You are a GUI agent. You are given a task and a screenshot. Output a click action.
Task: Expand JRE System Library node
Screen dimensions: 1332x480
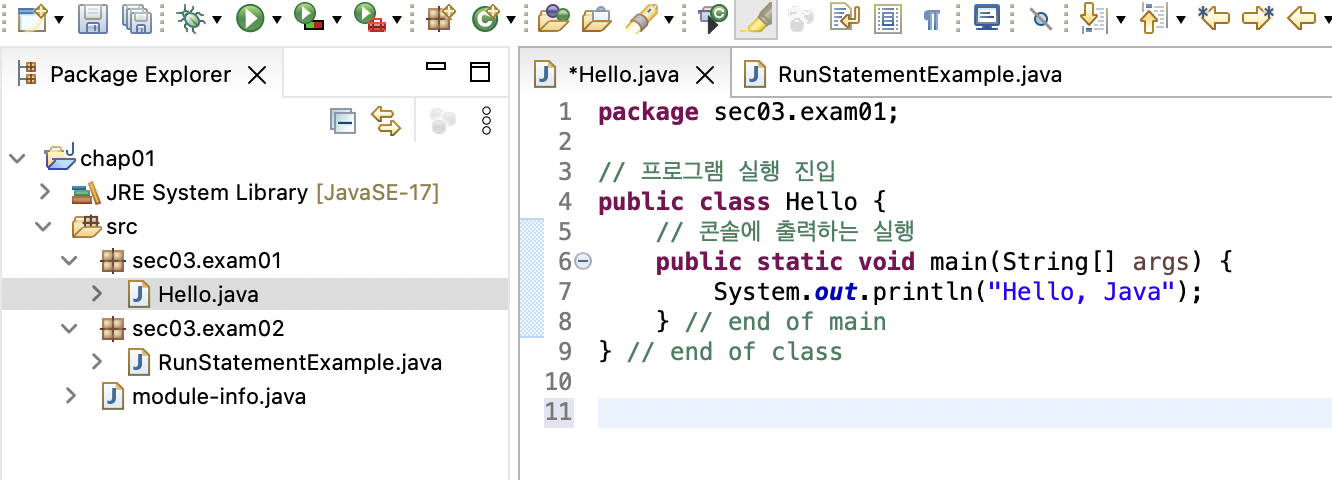pyautogui.click(x=44, y=192)
